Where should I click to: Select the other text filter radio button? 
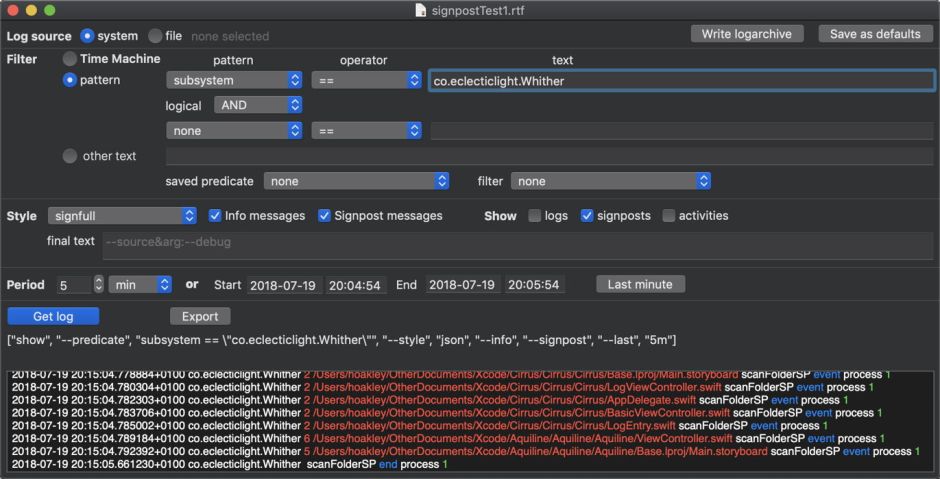pyautogui.click(x=70, y=156)
